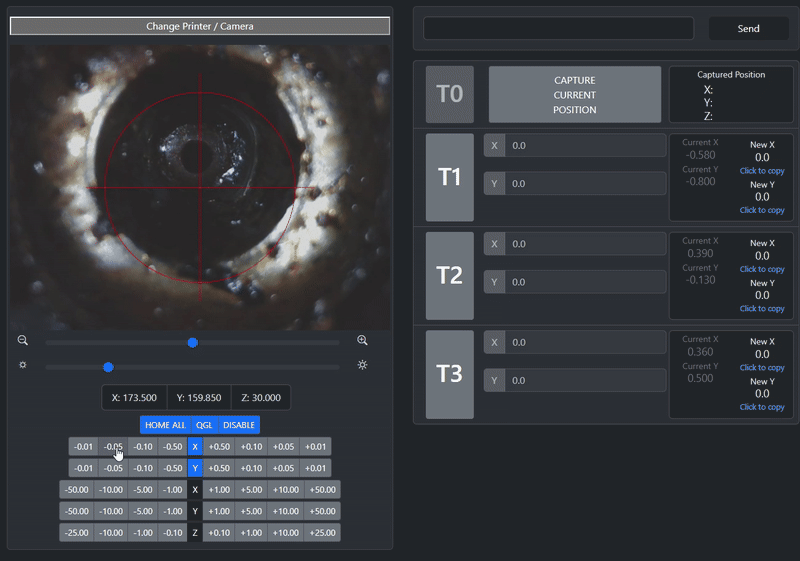
Task: Open the Change Printer / Camera bar
Action: (x=200, y=26)
